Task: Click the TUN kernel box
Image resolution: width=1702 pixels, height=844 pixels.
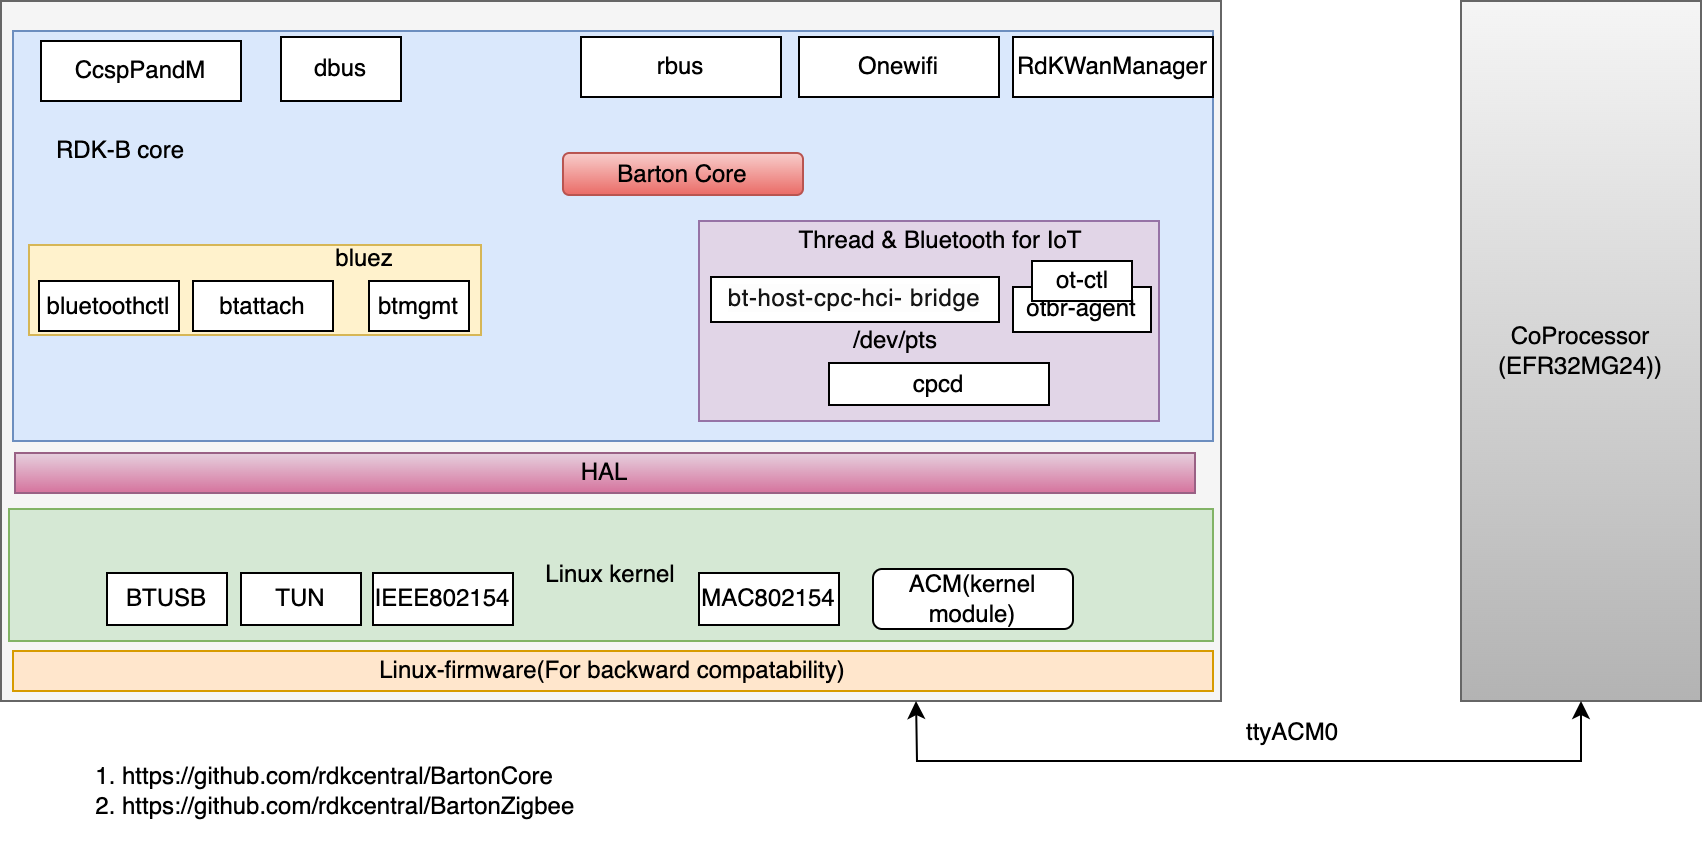Action: pyautogui.click(x=300, y=598)
